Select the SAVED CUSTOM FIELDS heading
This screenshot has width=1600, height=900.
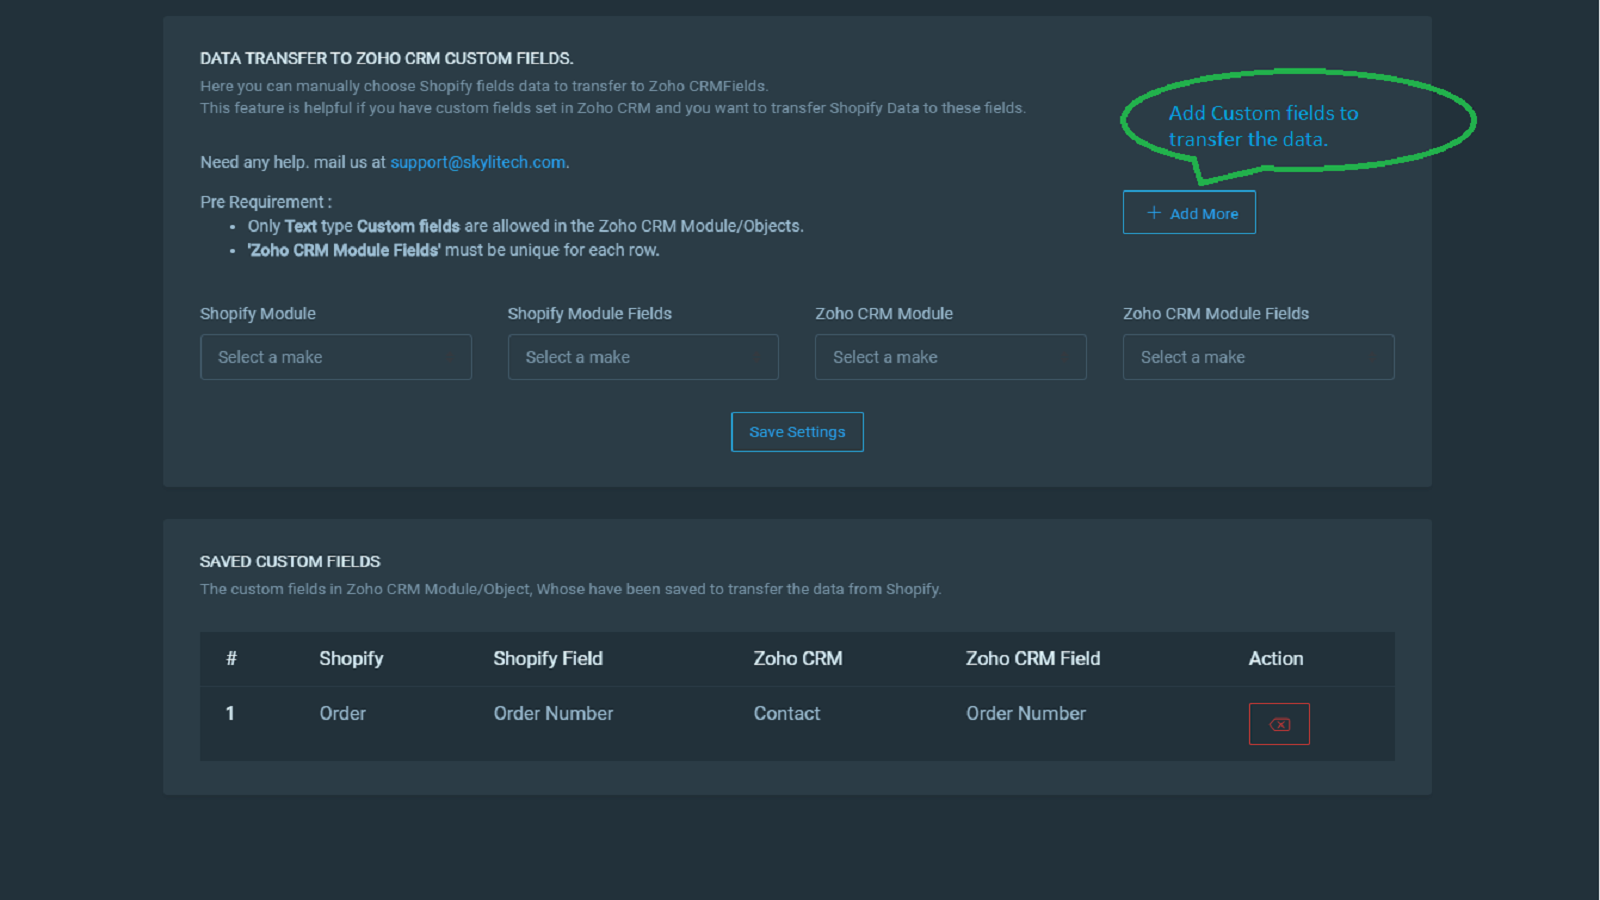(290, 561)
